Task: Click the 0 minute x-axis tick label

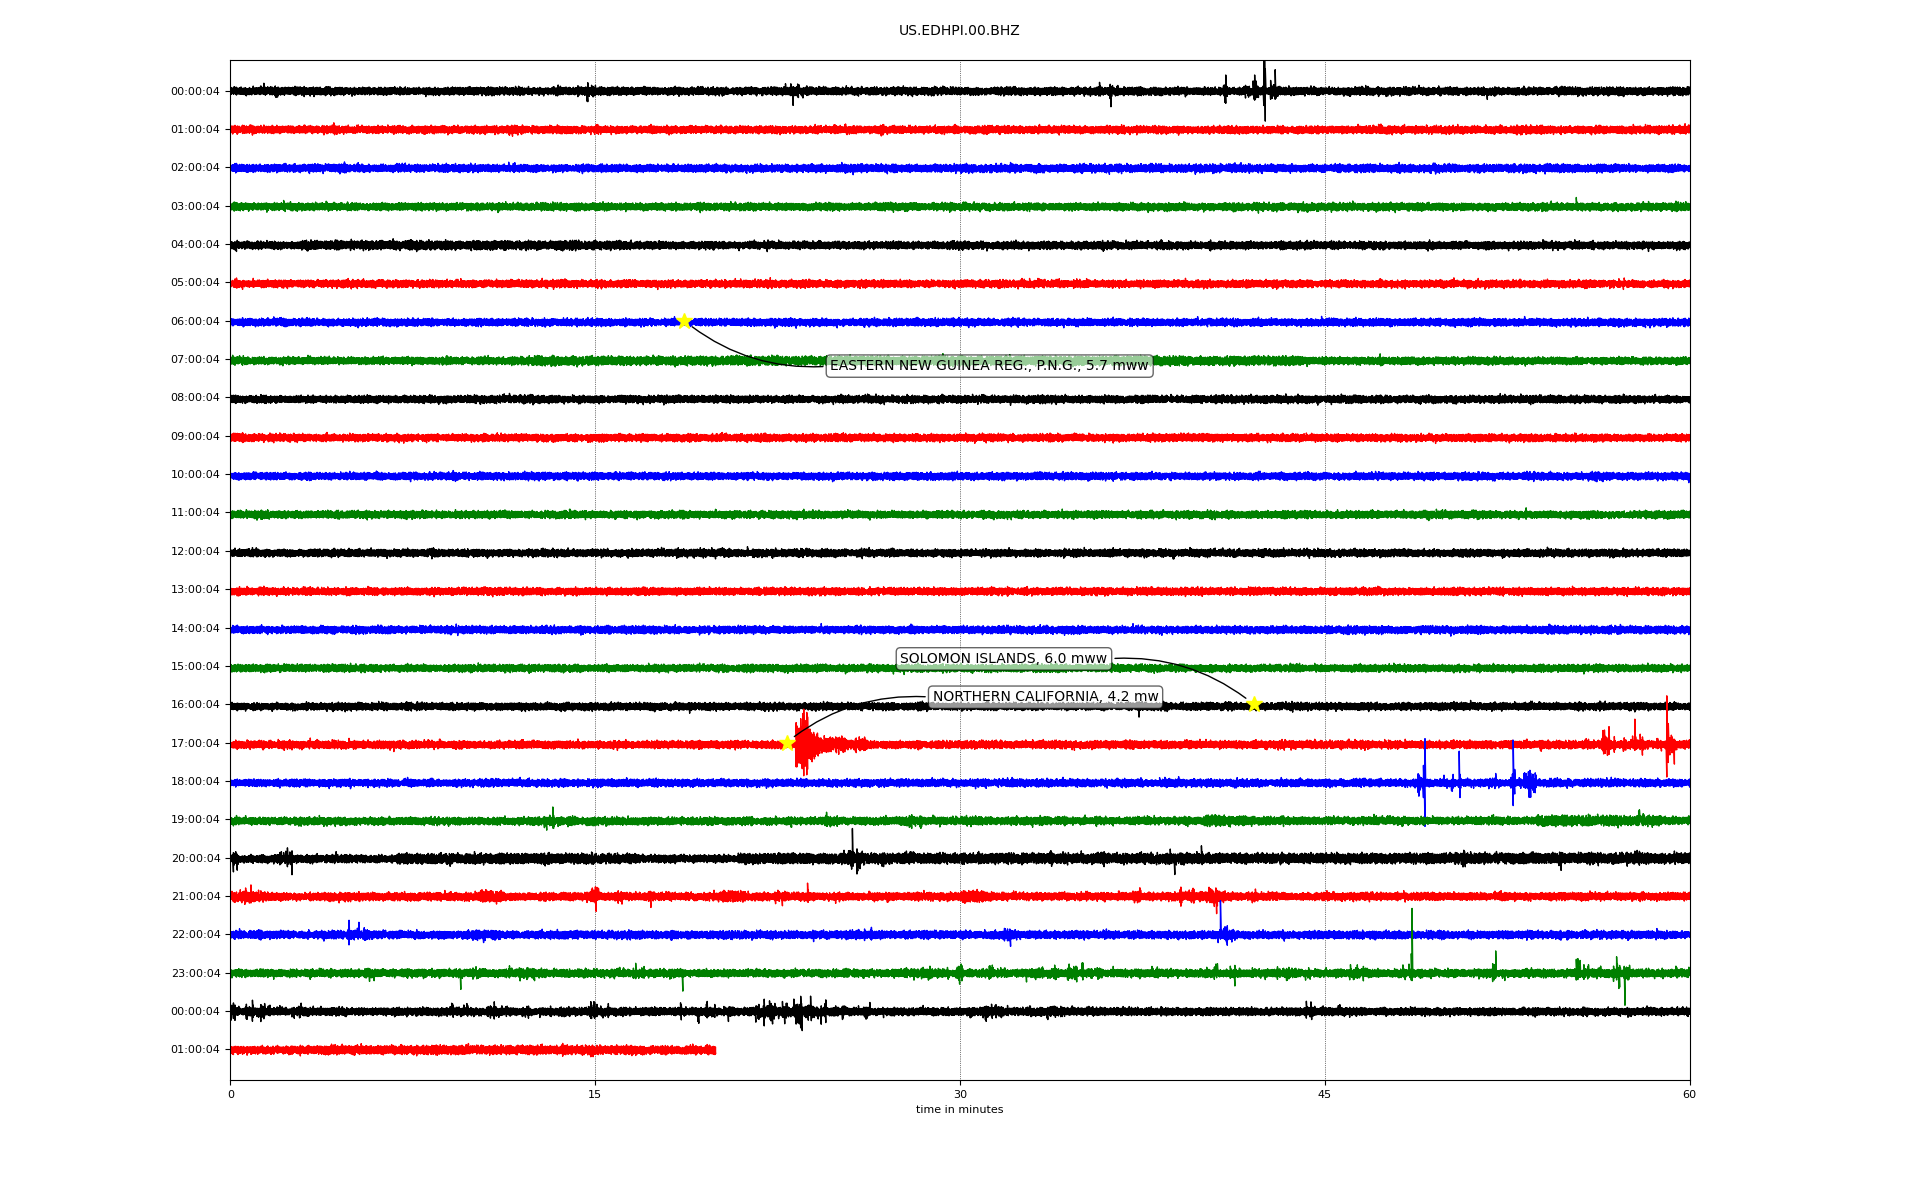Action: click(x=231, y=1094)
